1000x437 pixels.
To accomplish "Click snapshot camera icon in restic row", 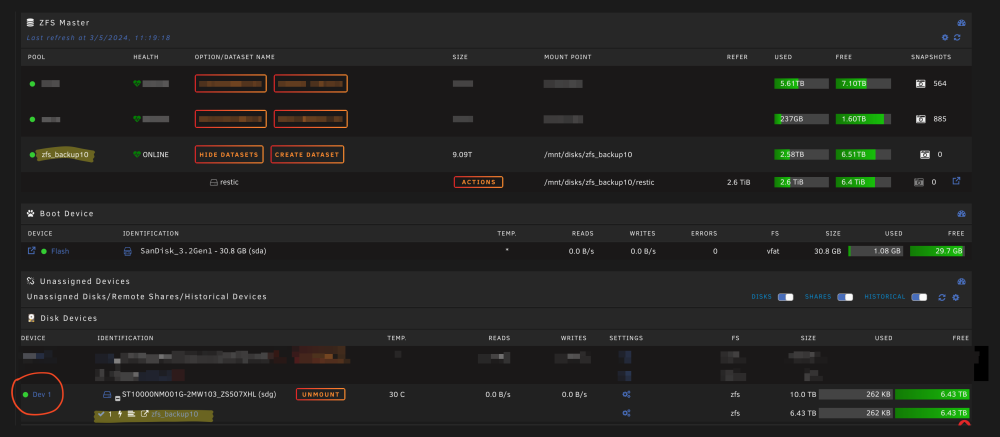I will click(918, 182).
